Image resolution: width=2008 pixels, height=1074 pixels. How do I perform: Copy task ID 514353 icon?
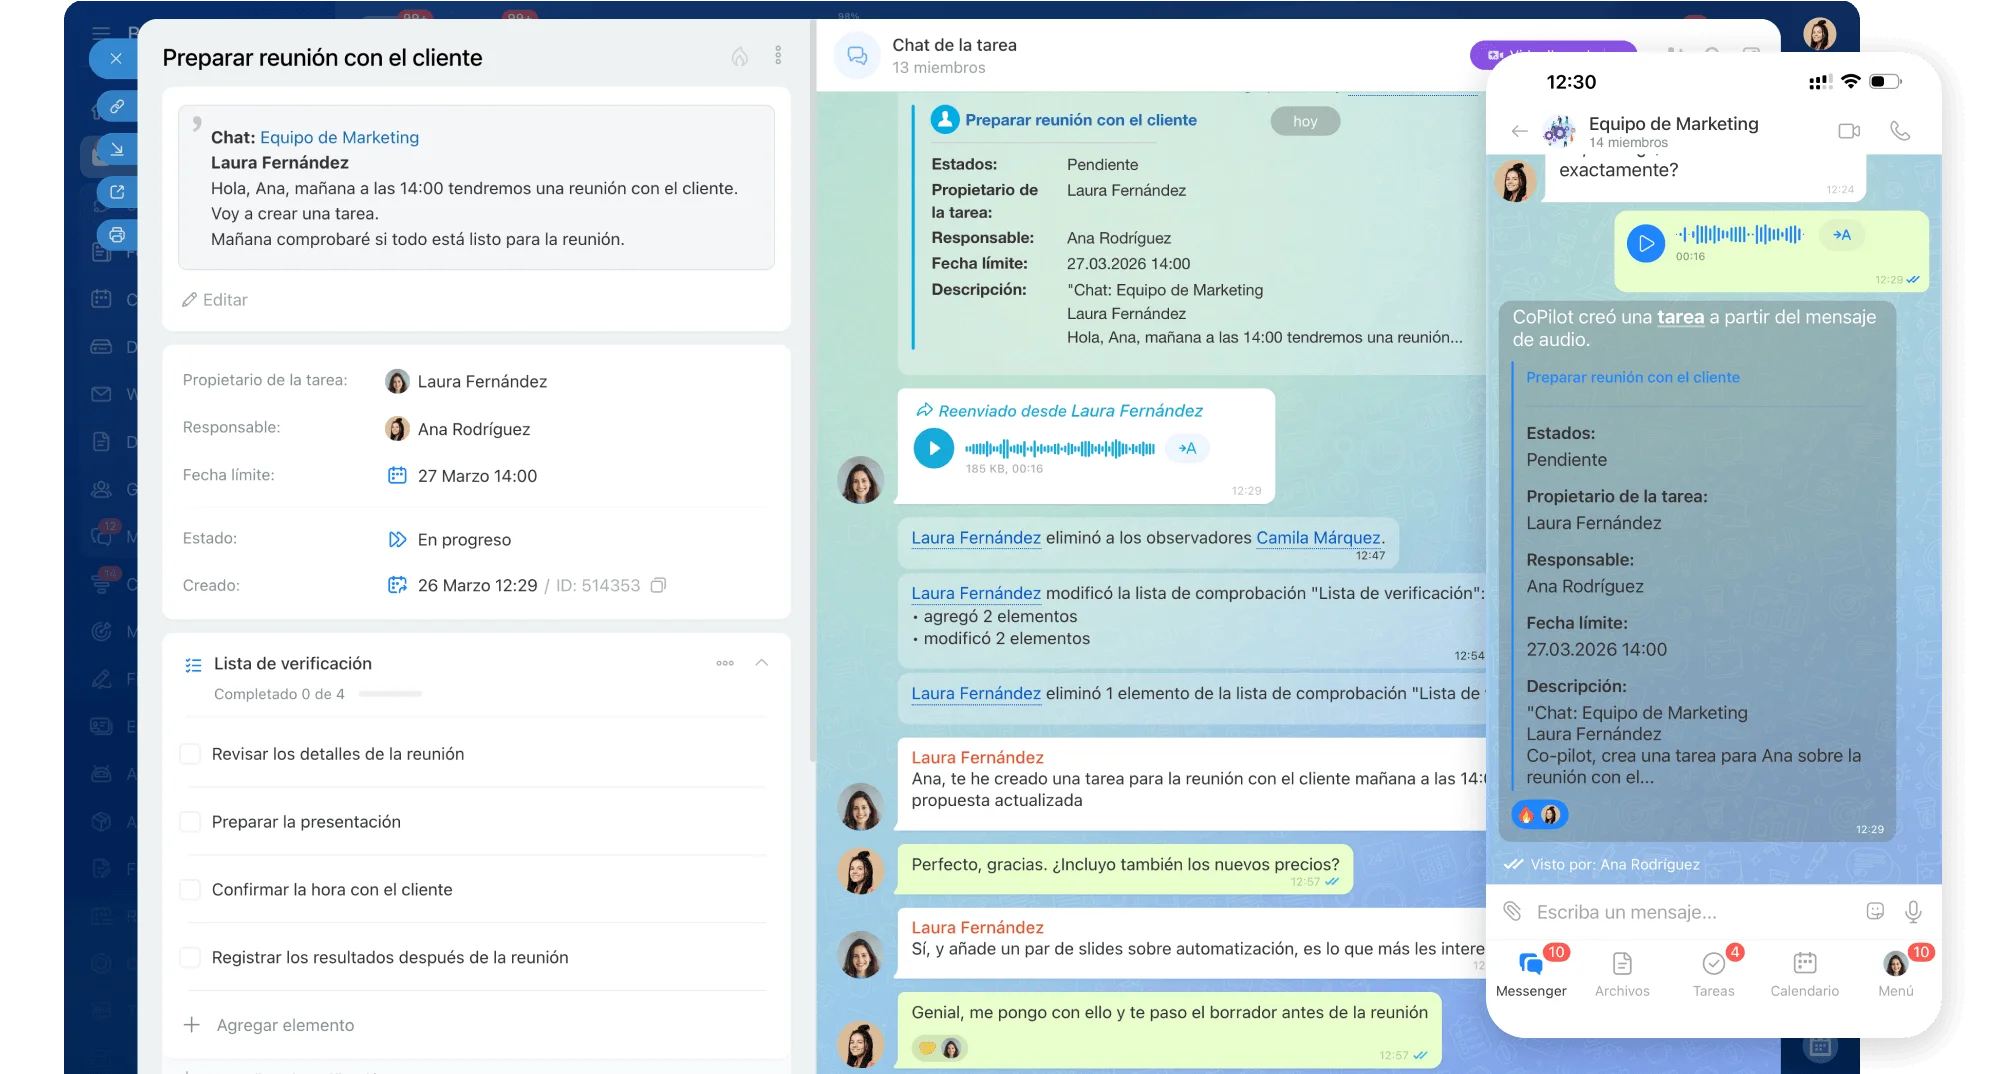(x=658, y=585)
